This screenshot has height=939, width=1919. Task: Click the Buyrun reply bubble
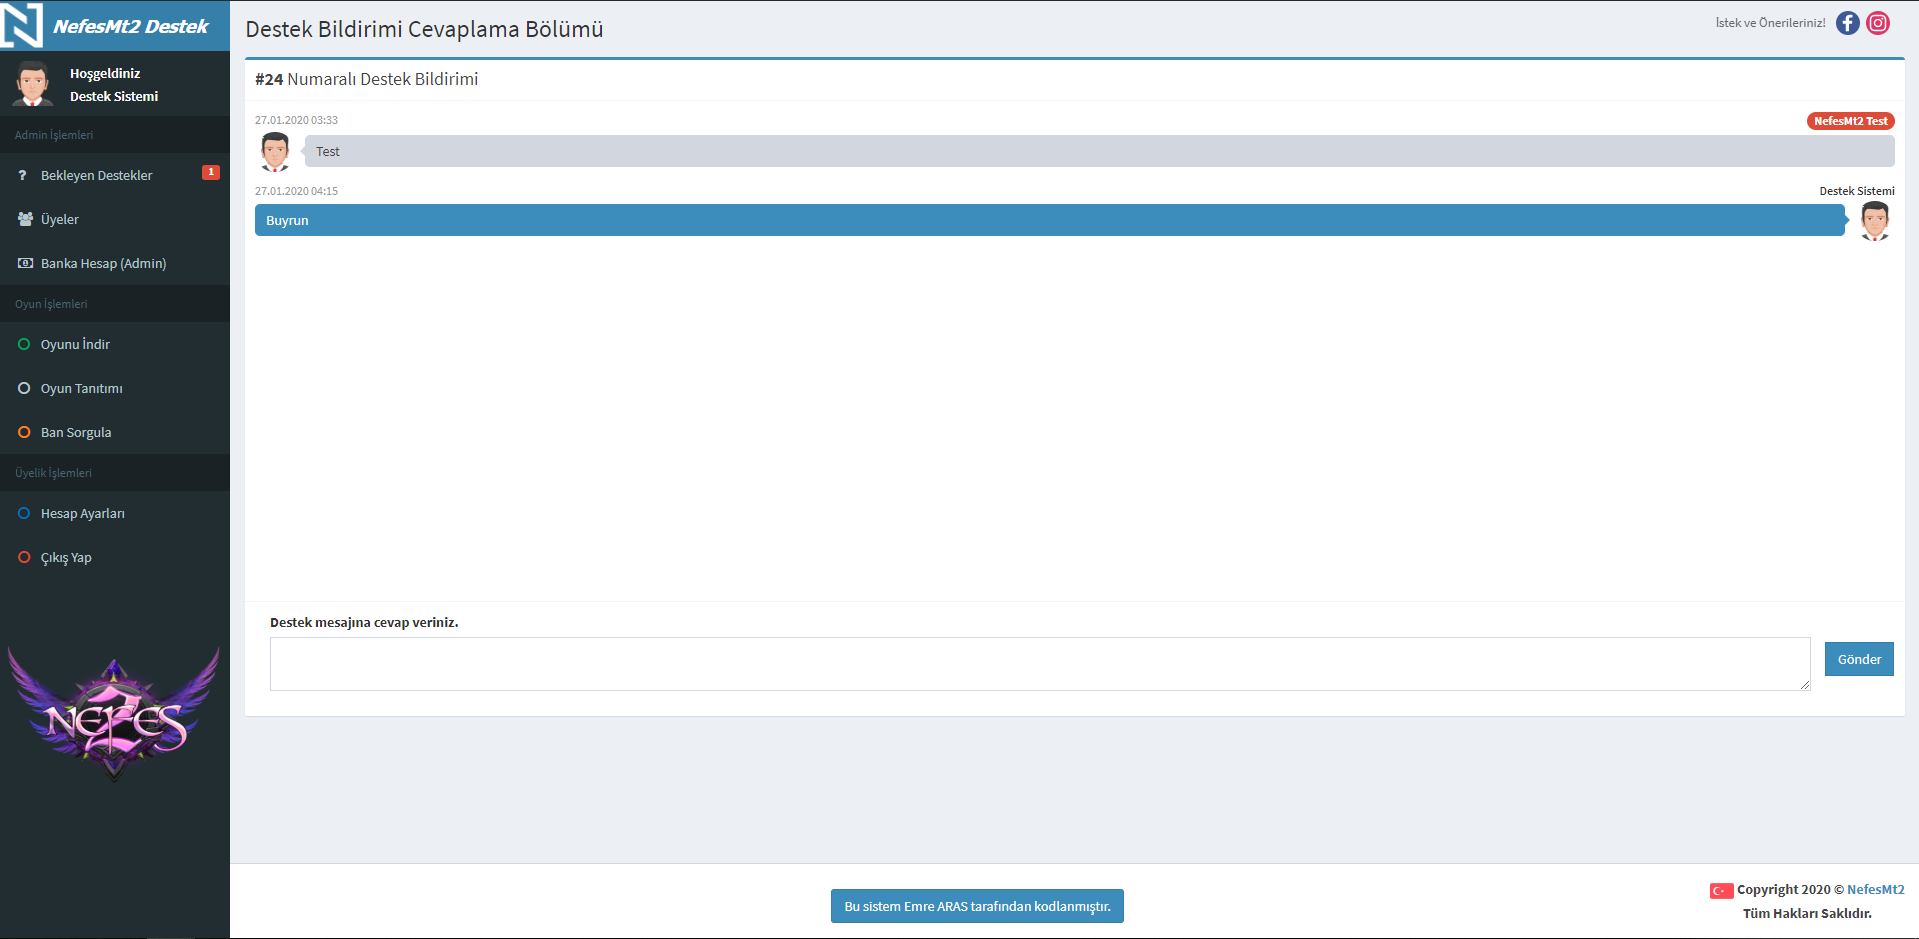click(x=1049, y=220)
